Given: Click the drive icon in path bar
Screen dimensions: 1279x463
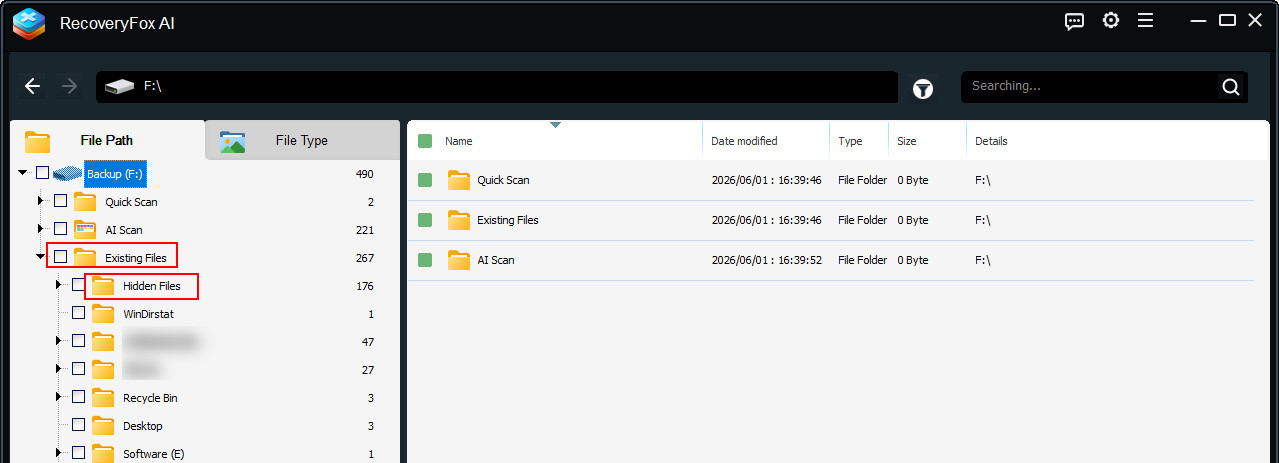Looking at the screenshot, I should point(119,87).
